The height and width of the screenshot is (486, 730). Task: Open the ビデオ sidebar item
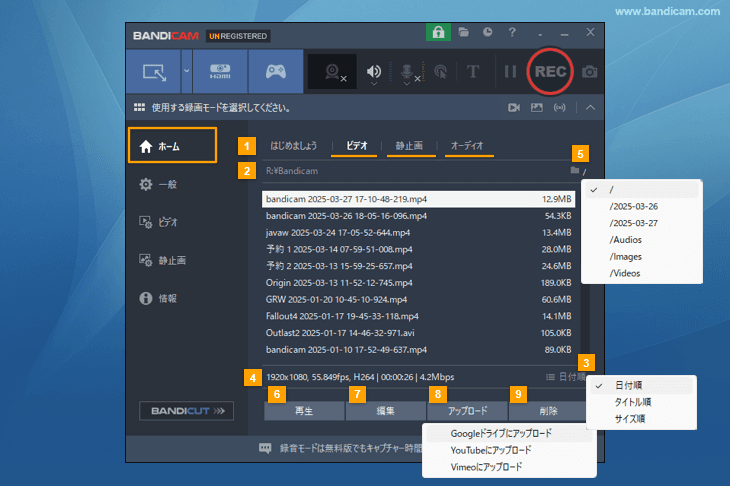tap(158, 222)
